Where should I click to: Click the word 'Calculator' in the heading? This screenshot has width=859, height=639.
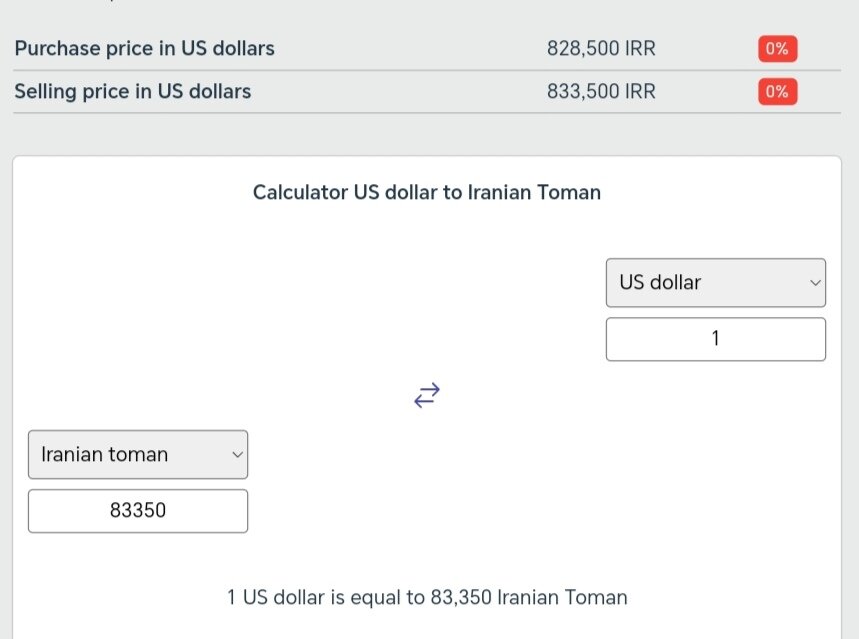pyautogui.click(x=300, y=192)
